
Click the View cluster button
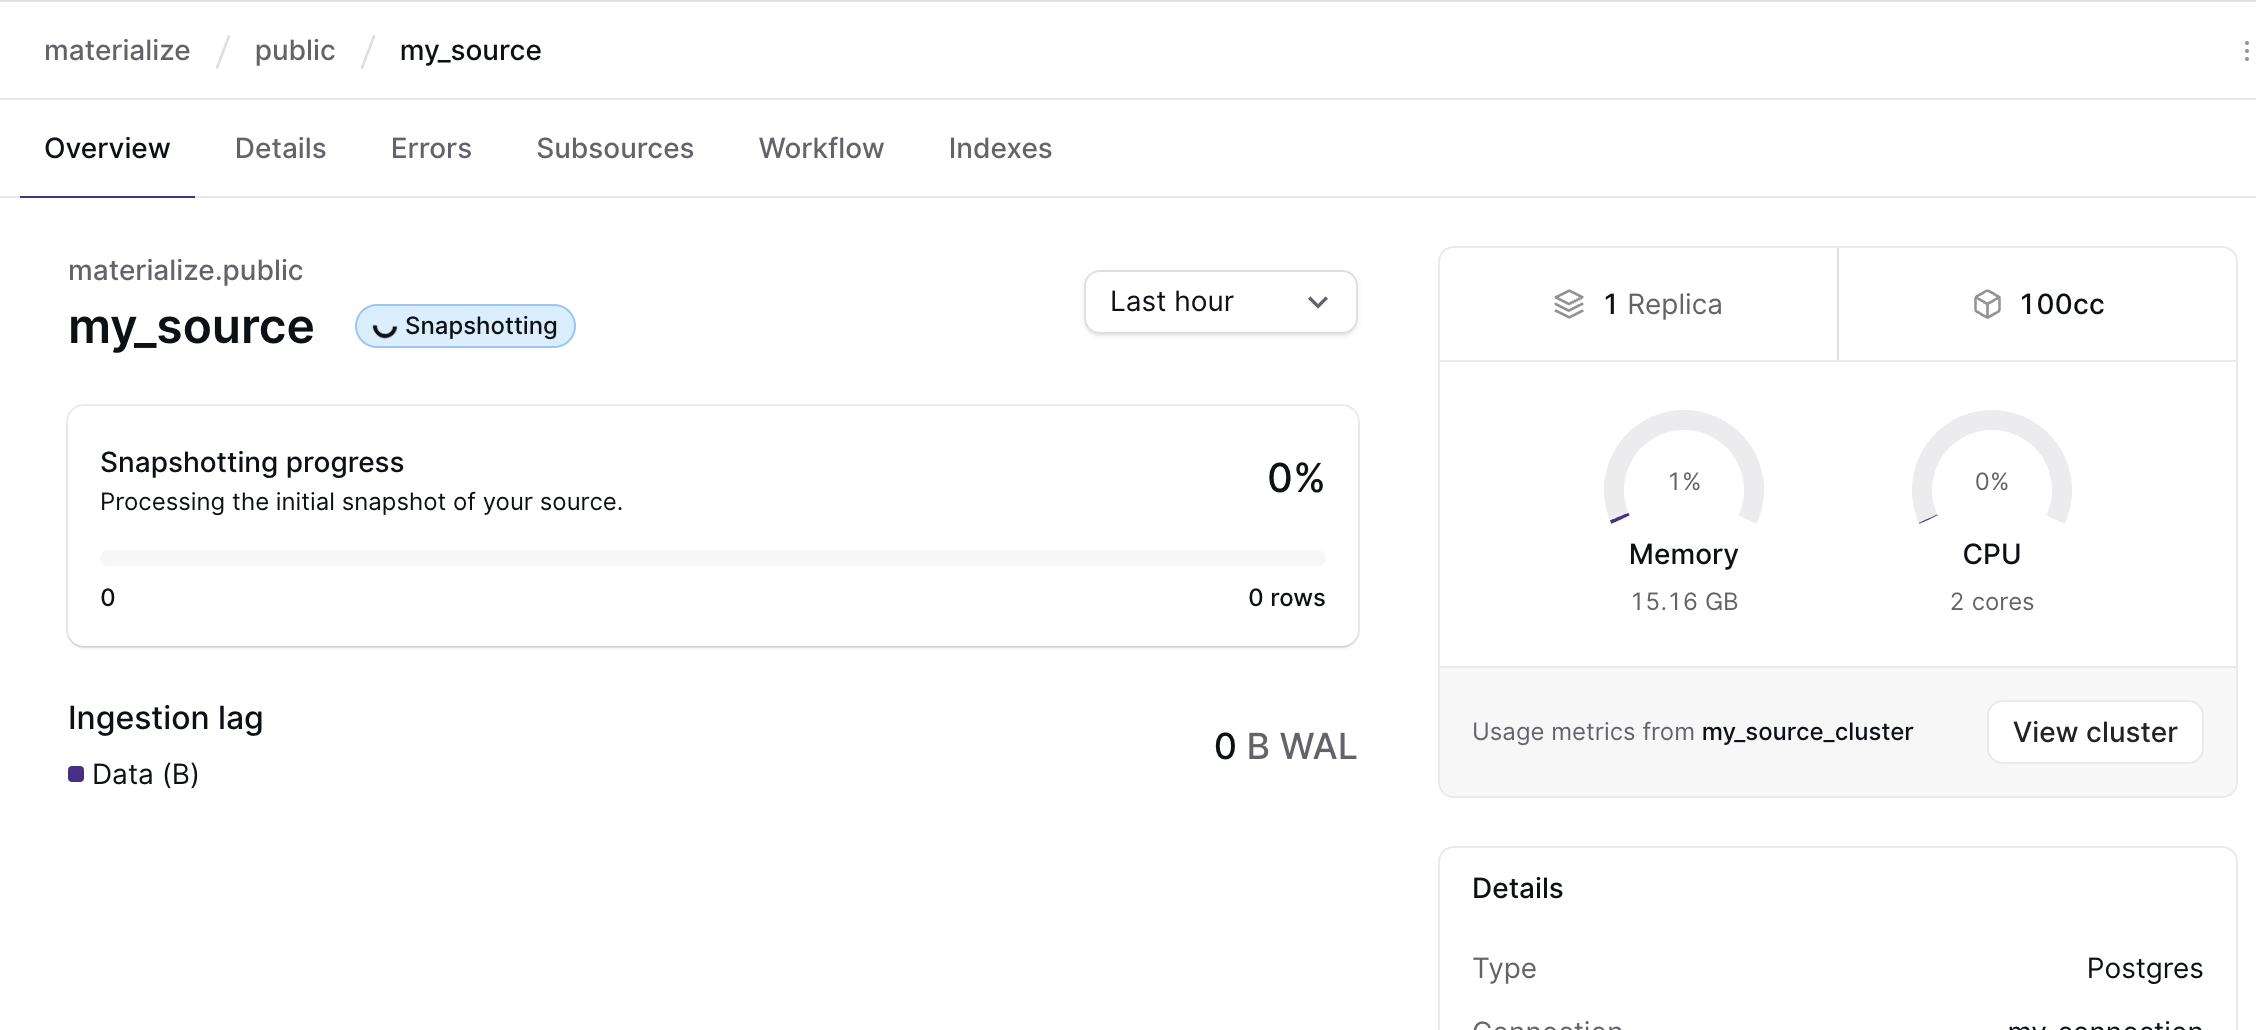click(2094, 731)
